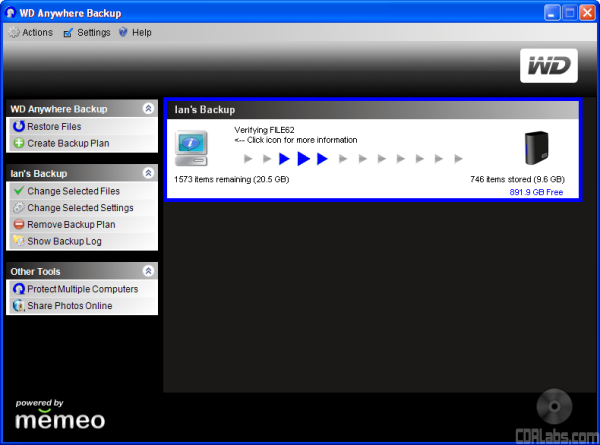Click the WD logo in the banner

pyautogui.click(x=548, y=66)
